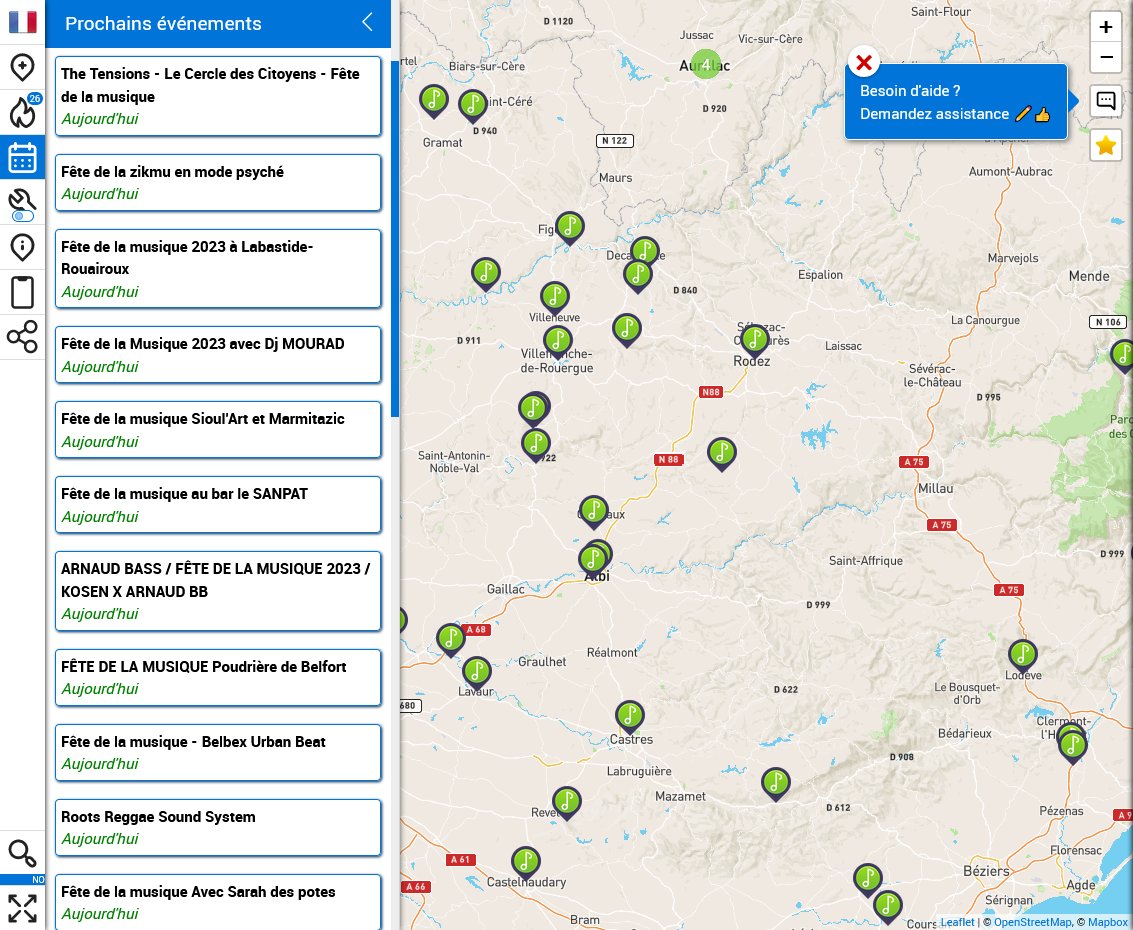The image size is (1133, 930).
Task: Click the share icon in sidebar
Action: point(22,337)
